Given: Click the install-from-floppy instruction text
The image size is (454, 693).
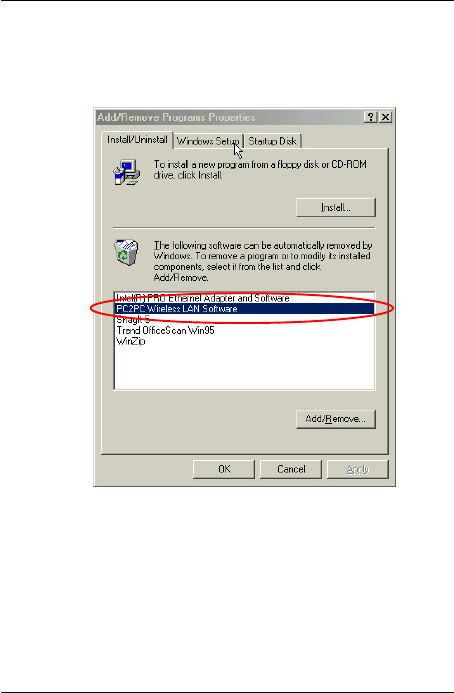Looking at the screenshot, I should [260, 170].
